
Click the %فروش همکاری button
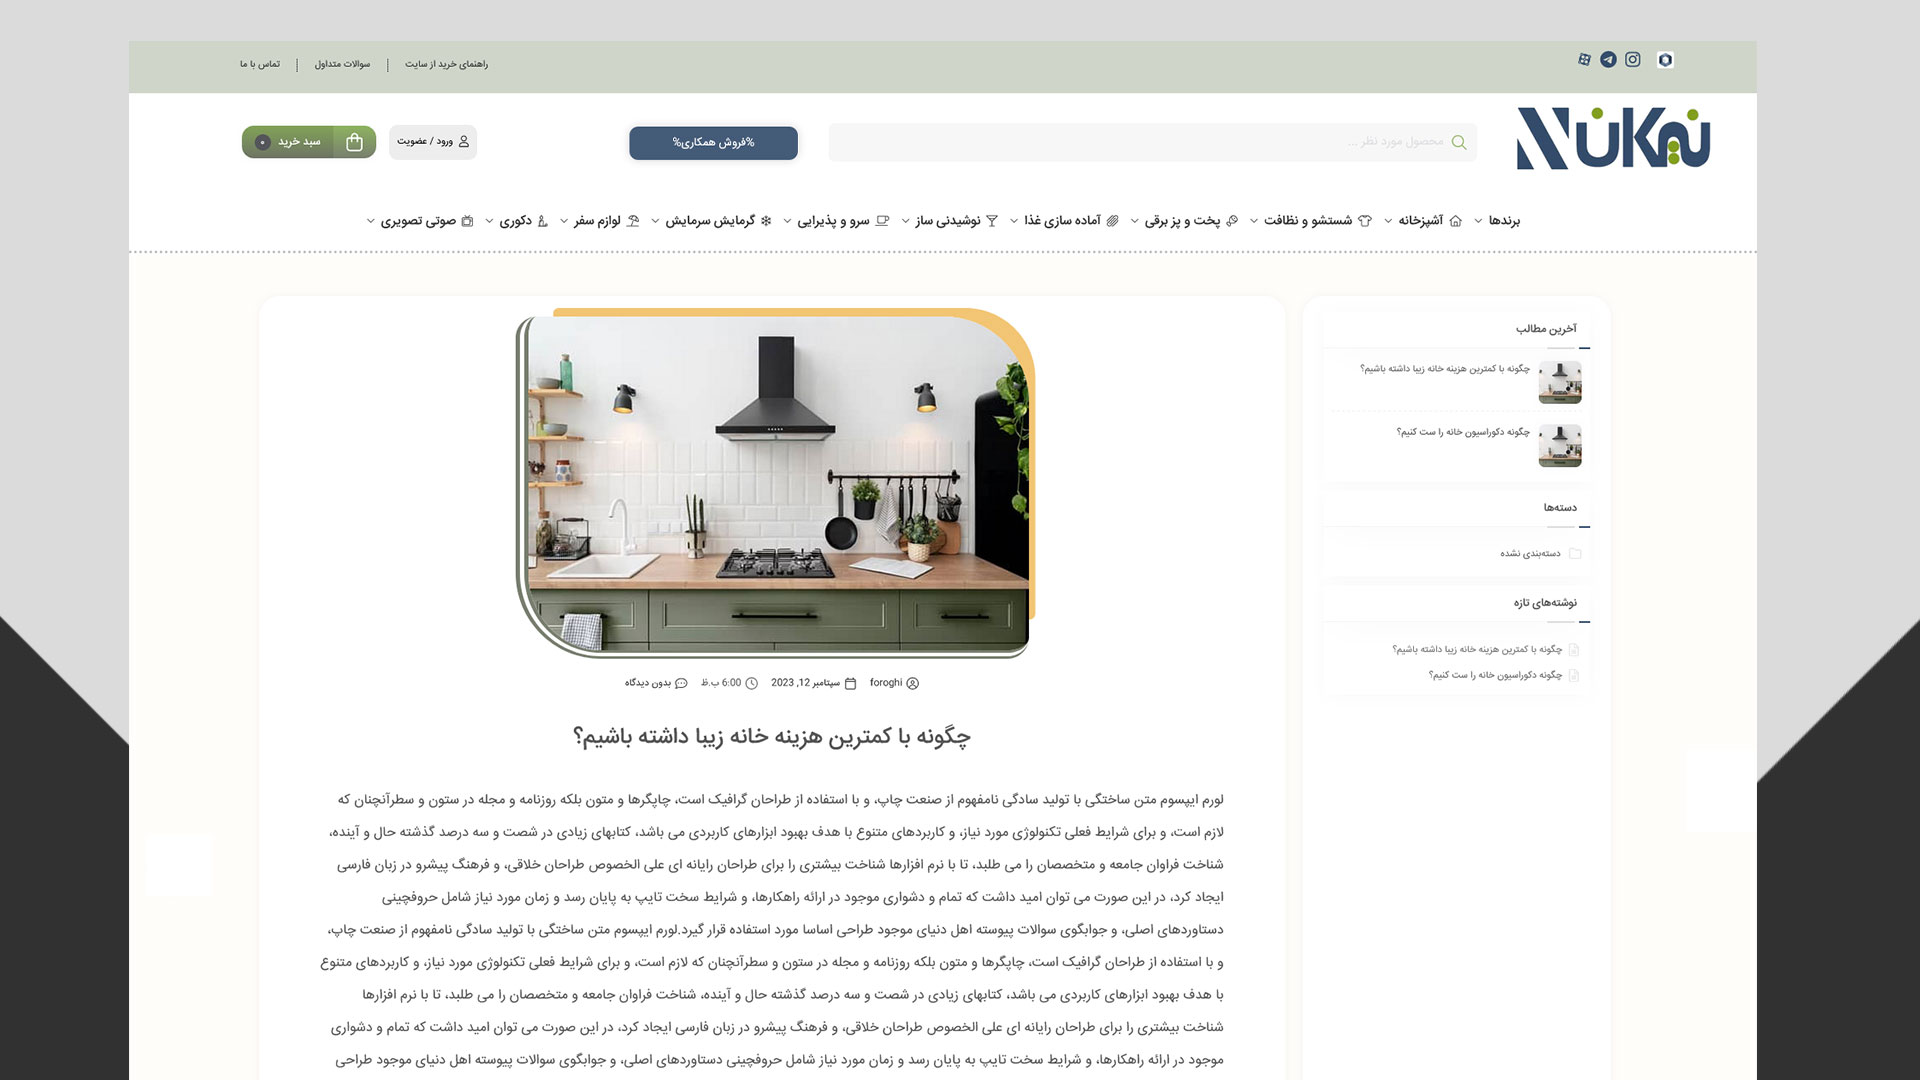click(x=713, y=143)
